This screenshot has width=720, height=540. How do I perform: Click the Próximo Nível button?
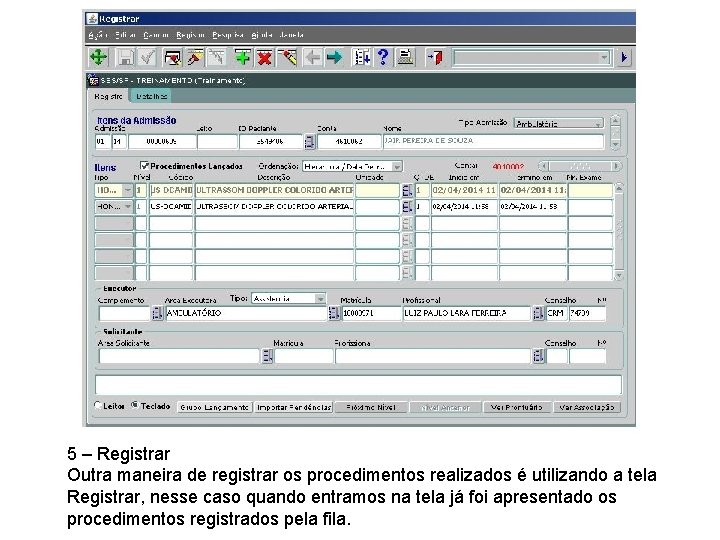point(371,407)
